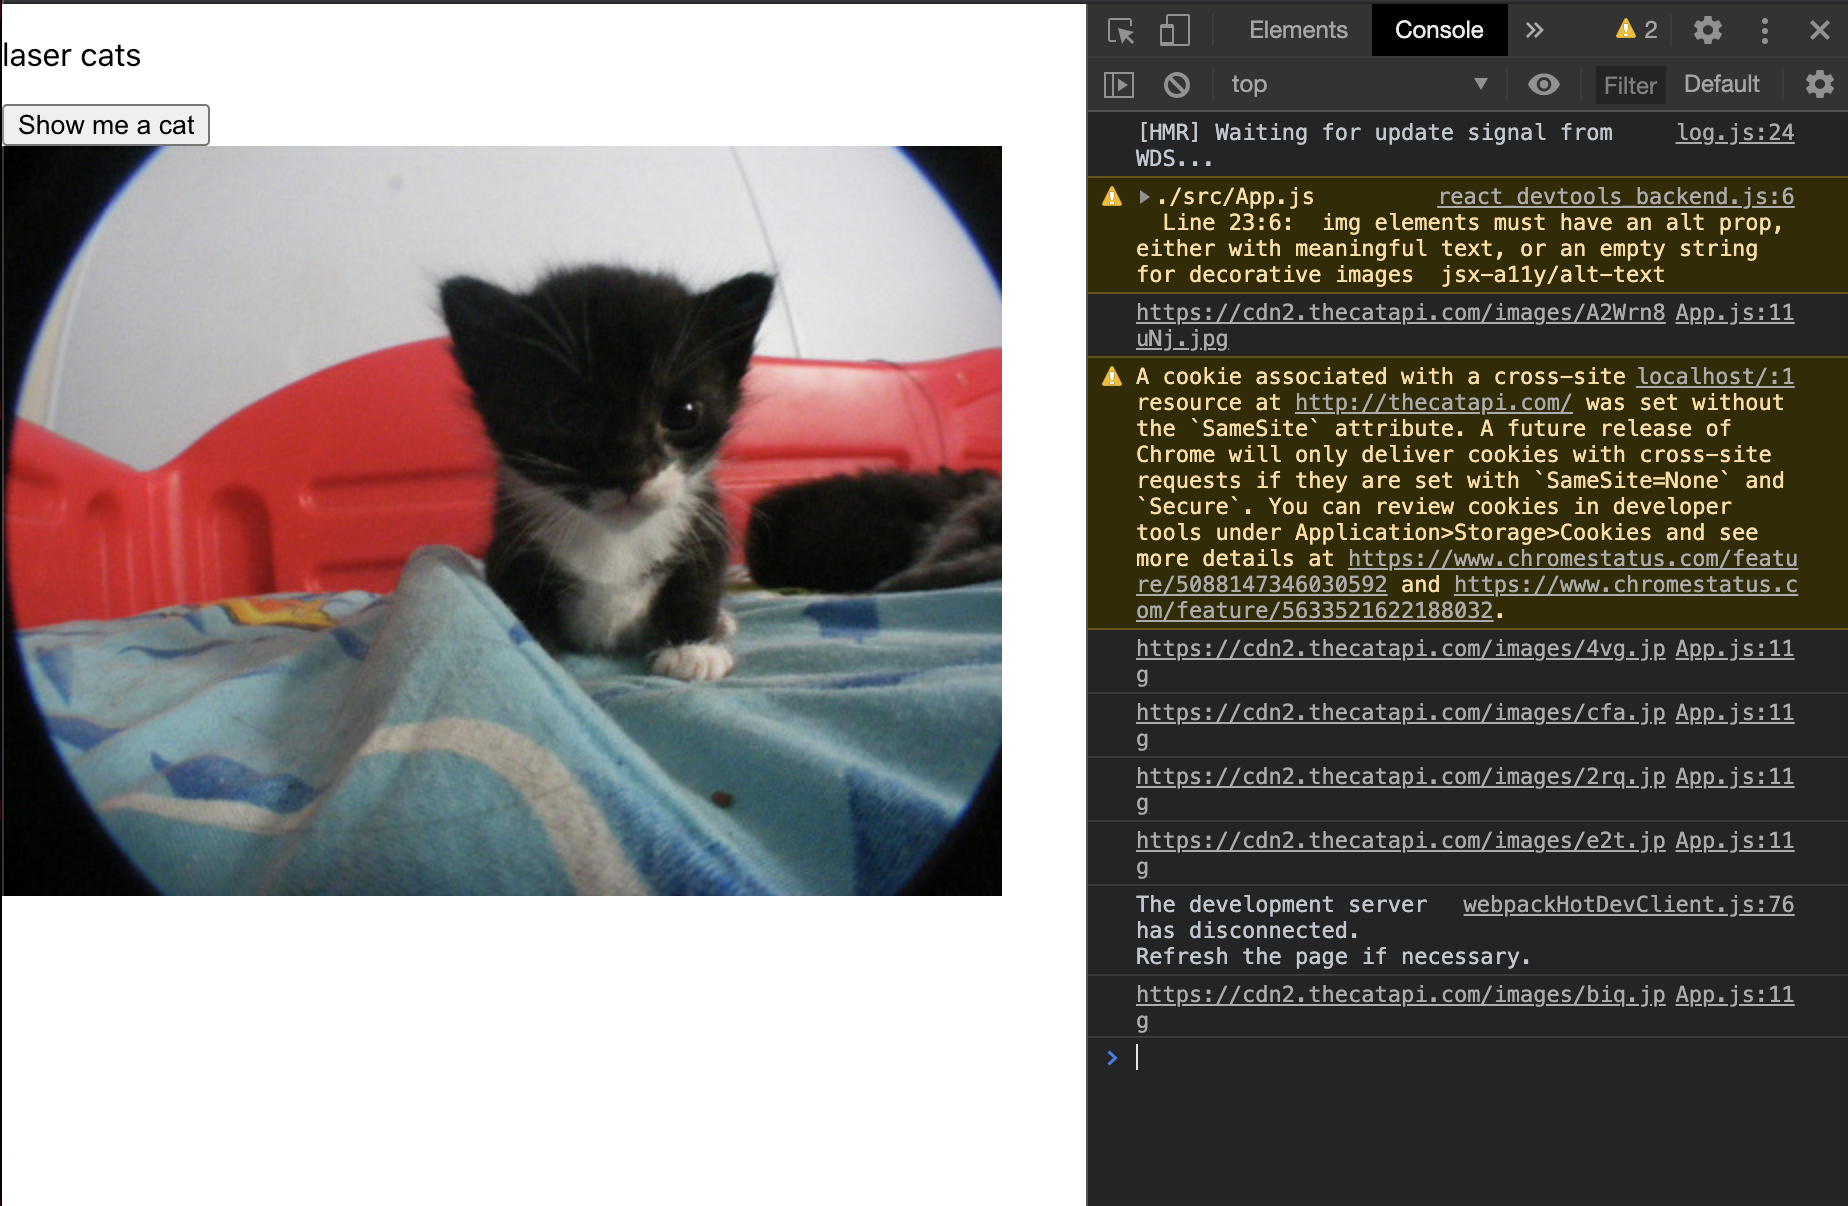
Task: Click the Filter button in the console toolbar
Action: (1629, 84)
